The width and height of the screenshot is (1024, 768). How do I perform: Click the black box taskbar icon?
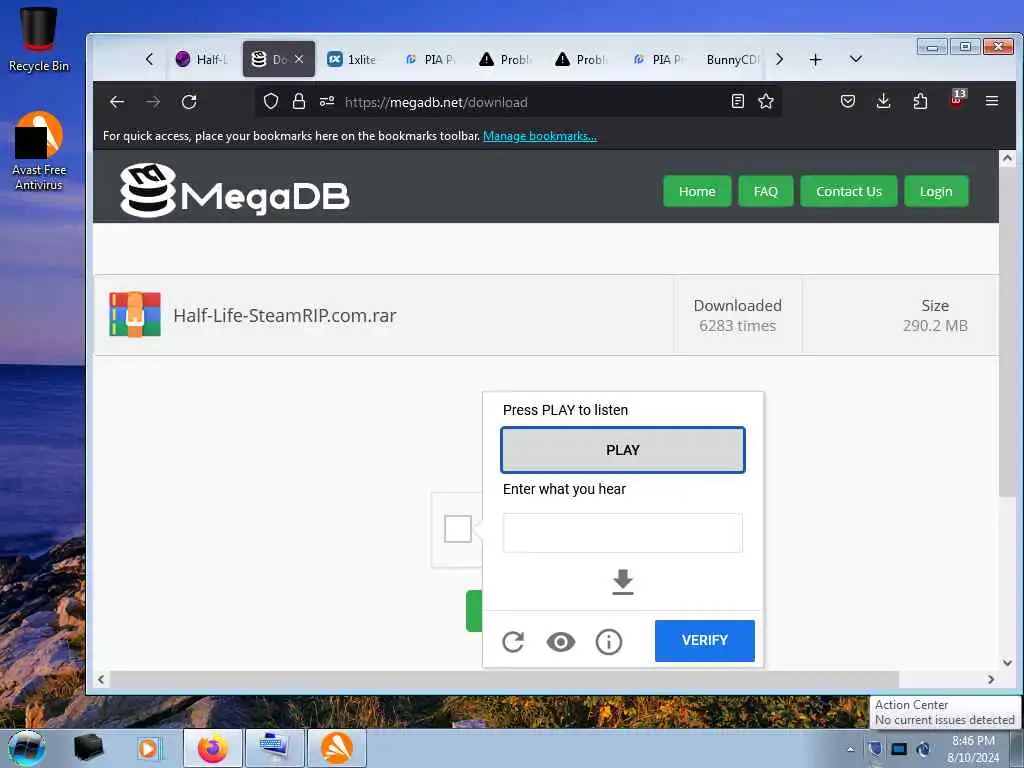click(x=88, y=748)
